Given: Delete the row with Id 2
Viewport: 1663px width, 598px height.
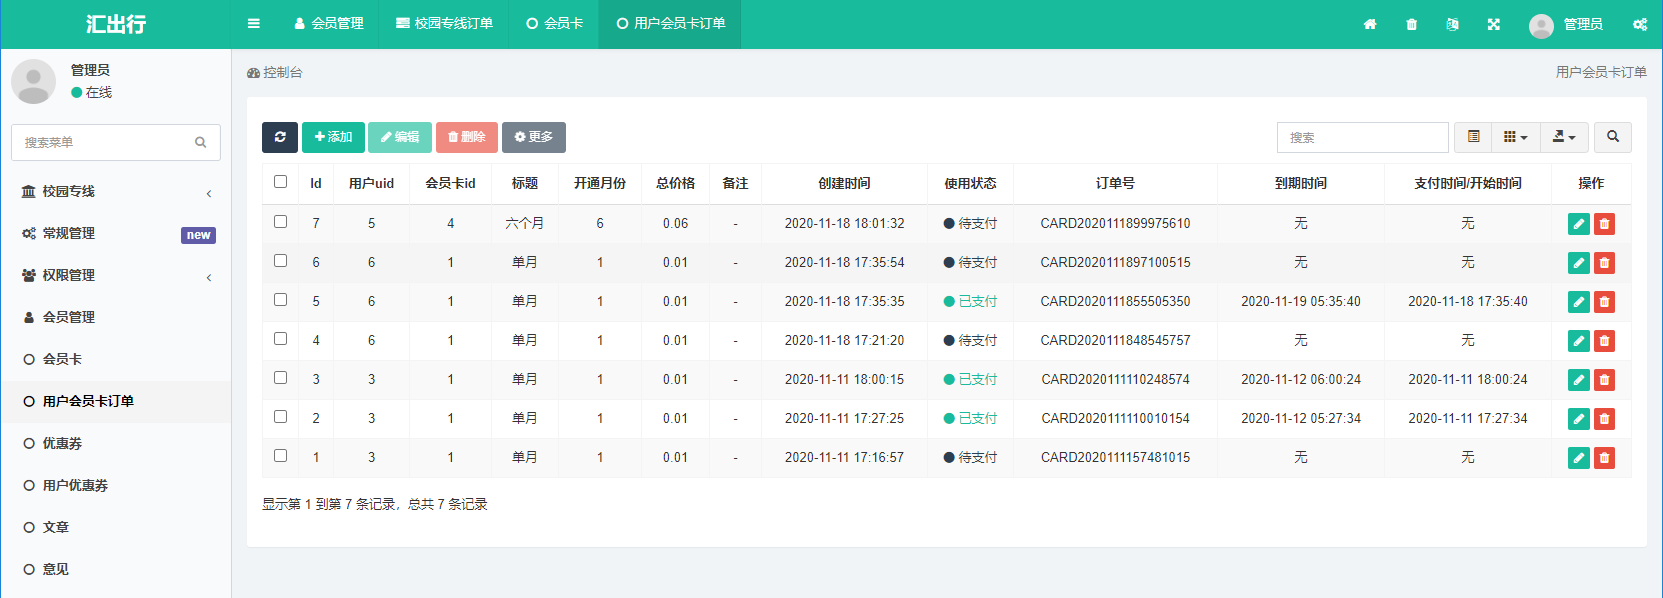Looking at the screenshot, I should (x=1604, y=419).
